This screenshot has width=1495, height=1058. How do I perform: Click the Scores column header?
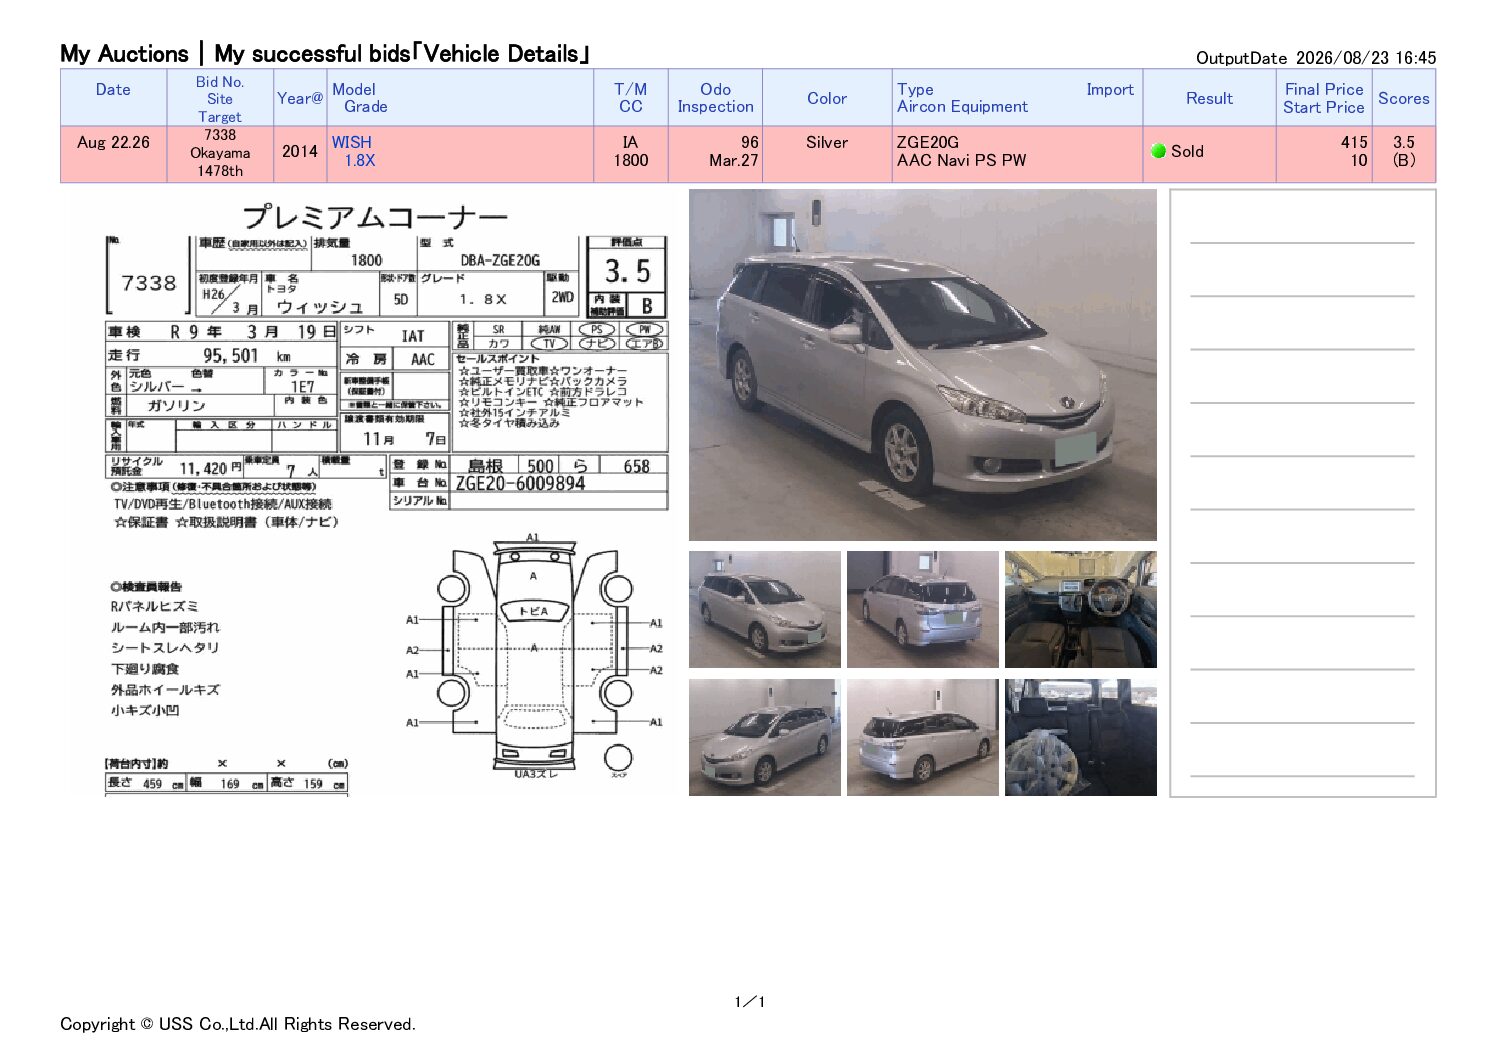(1404, 98)
